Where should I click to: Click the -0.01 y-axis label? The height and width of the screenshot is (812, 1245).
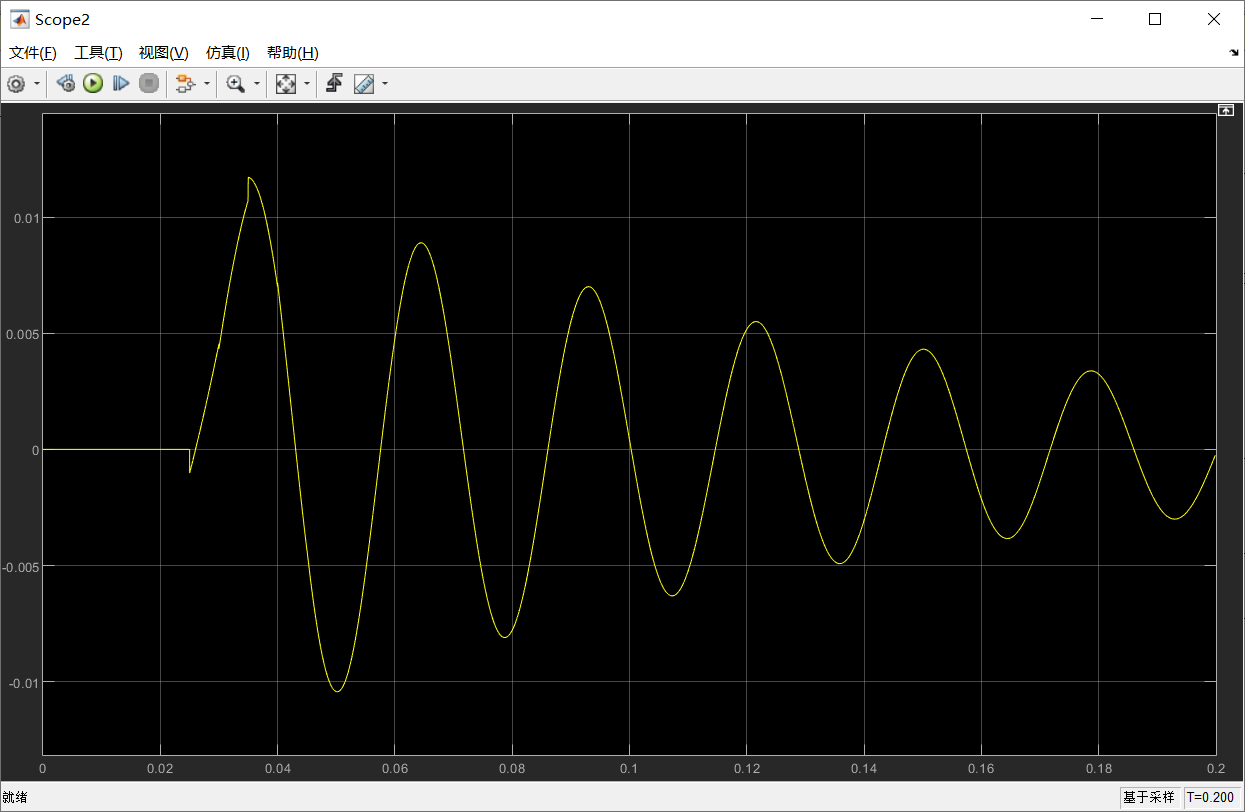(x=25, y=683)
